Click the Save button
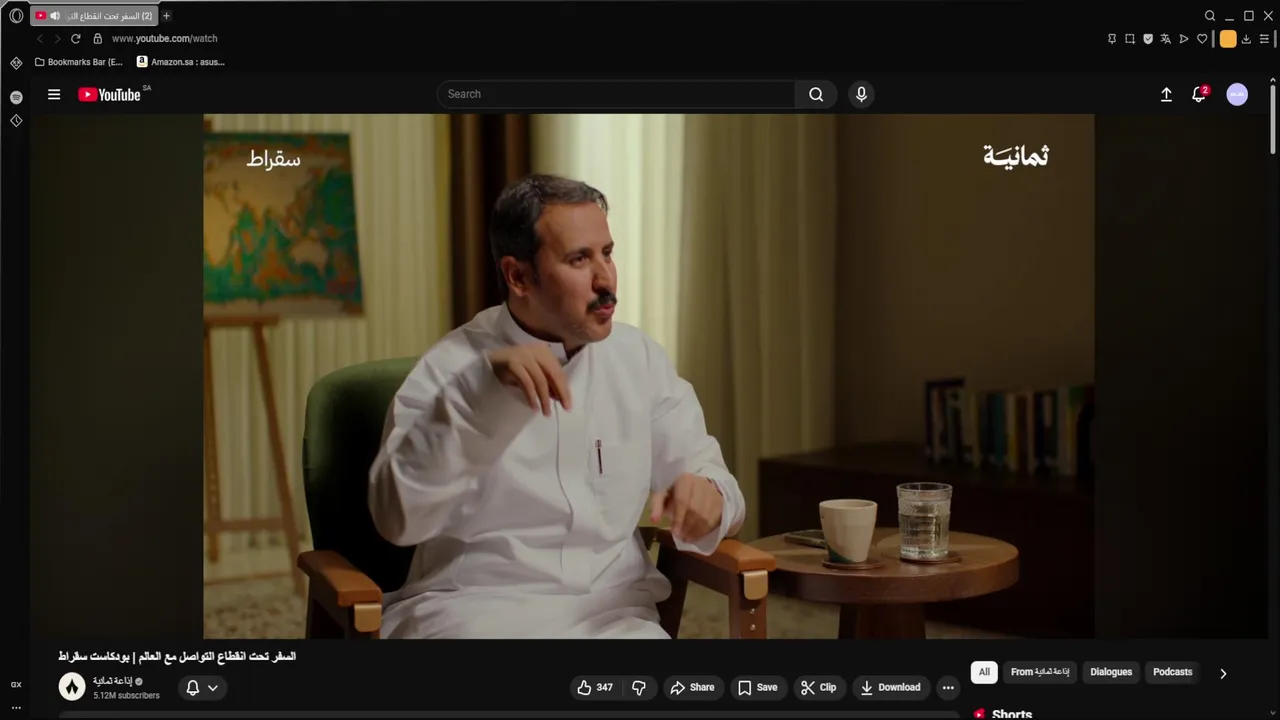Viewport: 1280px width, 720px height. point(757,687)
